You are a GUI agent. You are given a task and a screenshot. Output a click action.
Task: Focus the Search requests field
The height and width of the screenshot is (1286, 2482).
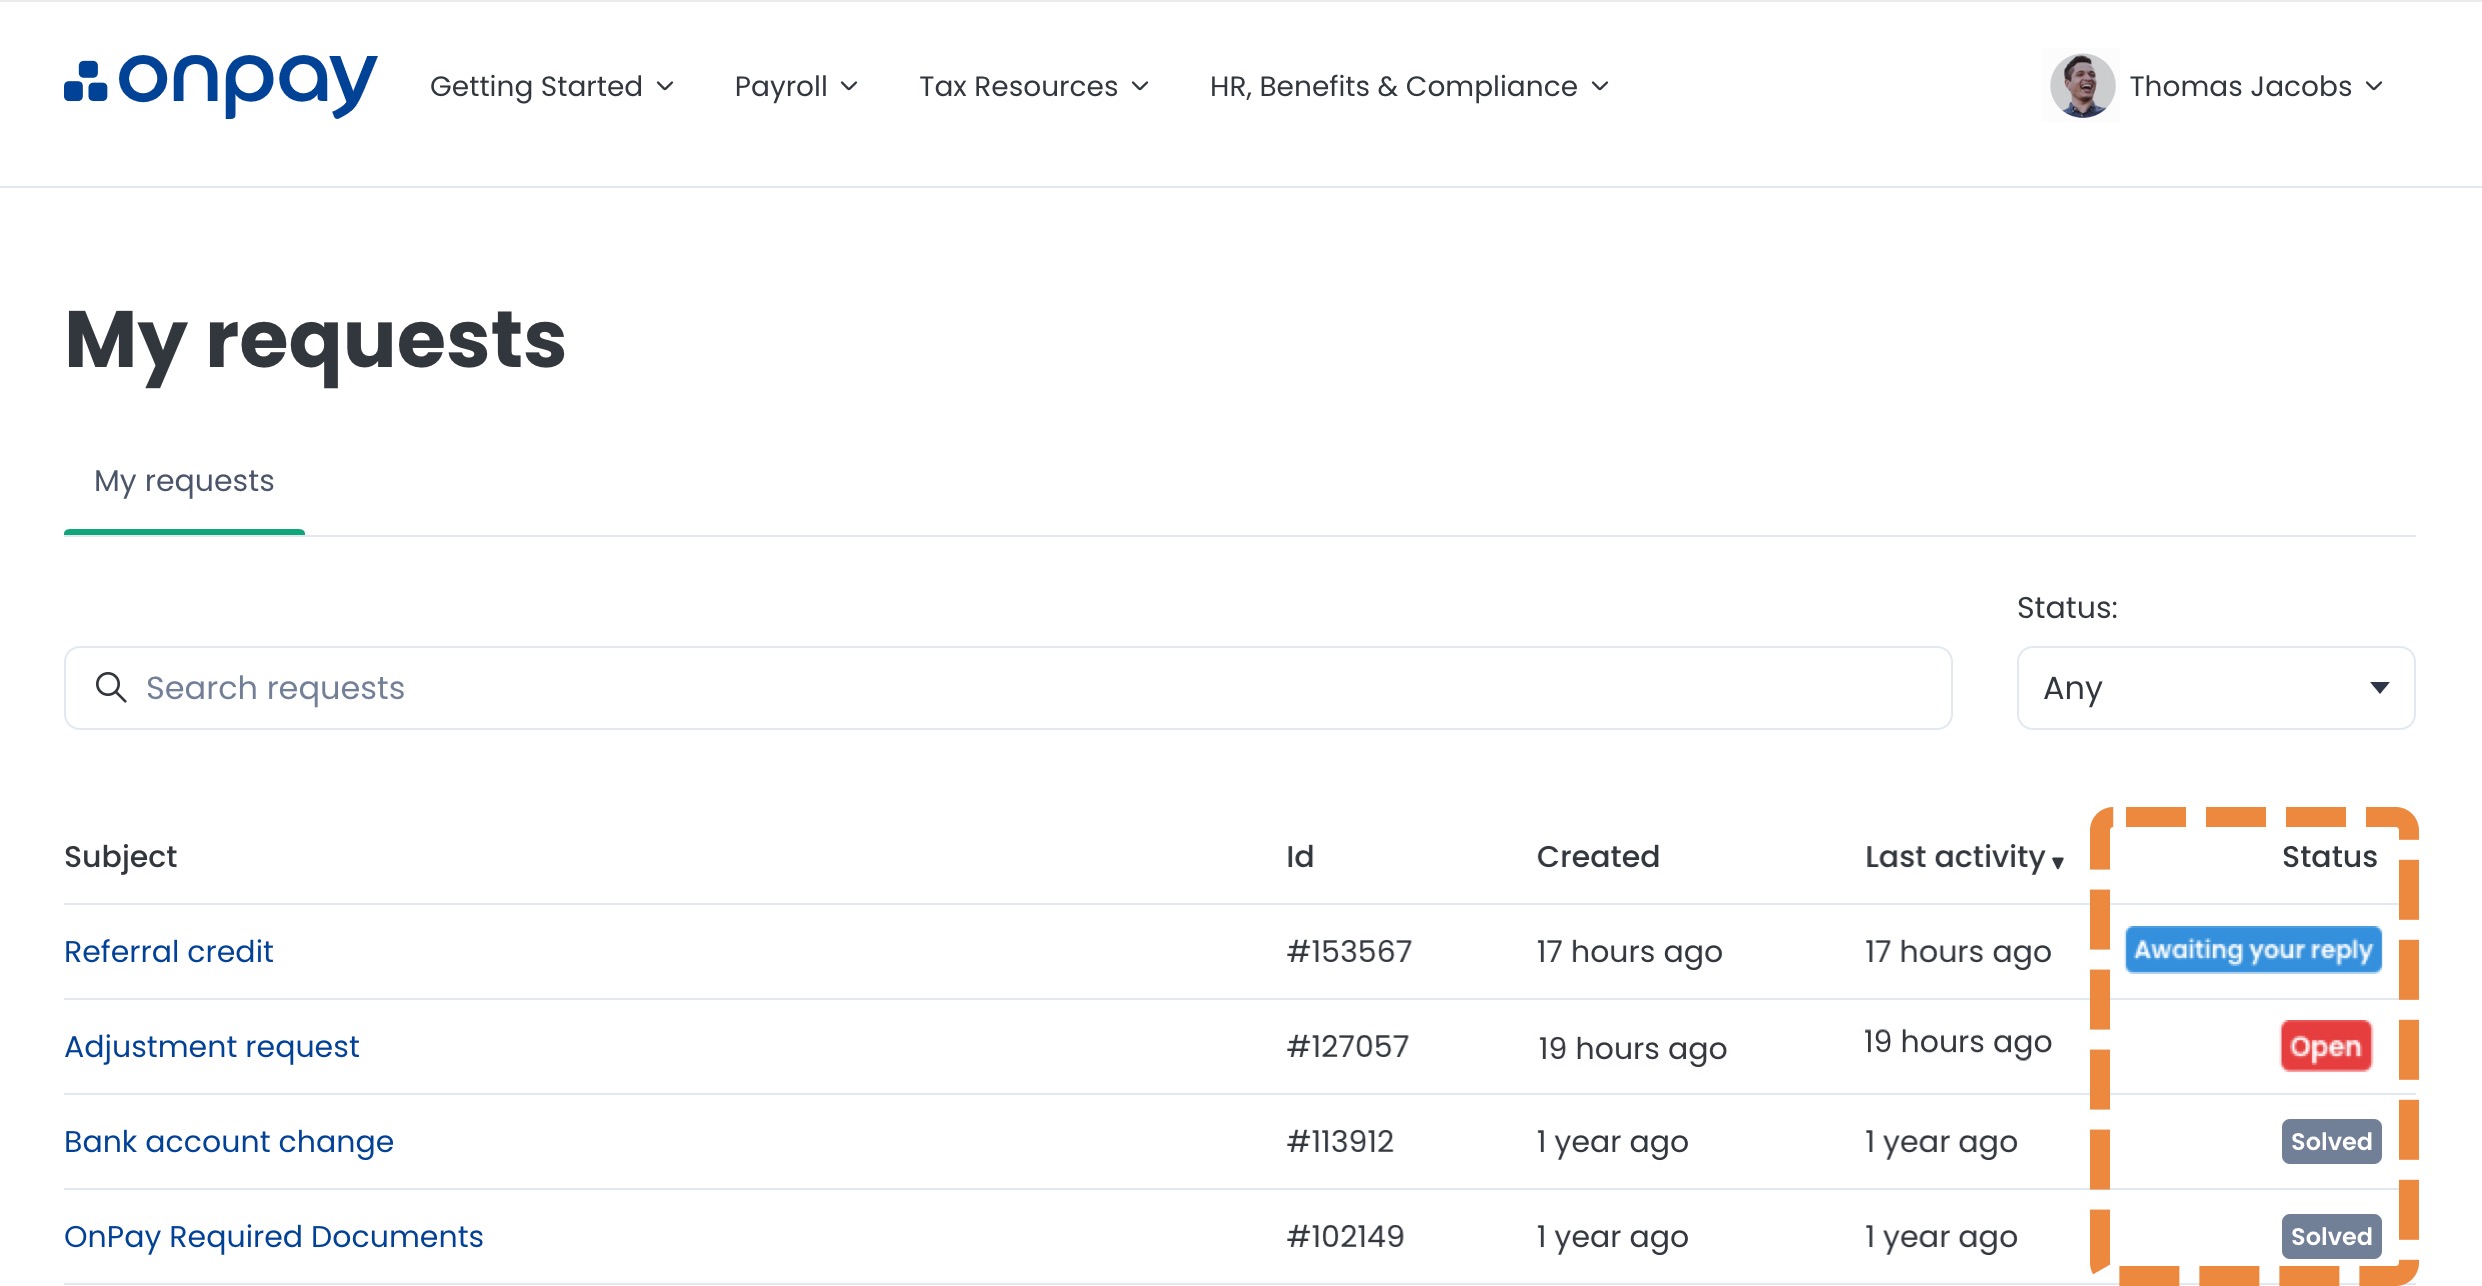pos(1008,688)
